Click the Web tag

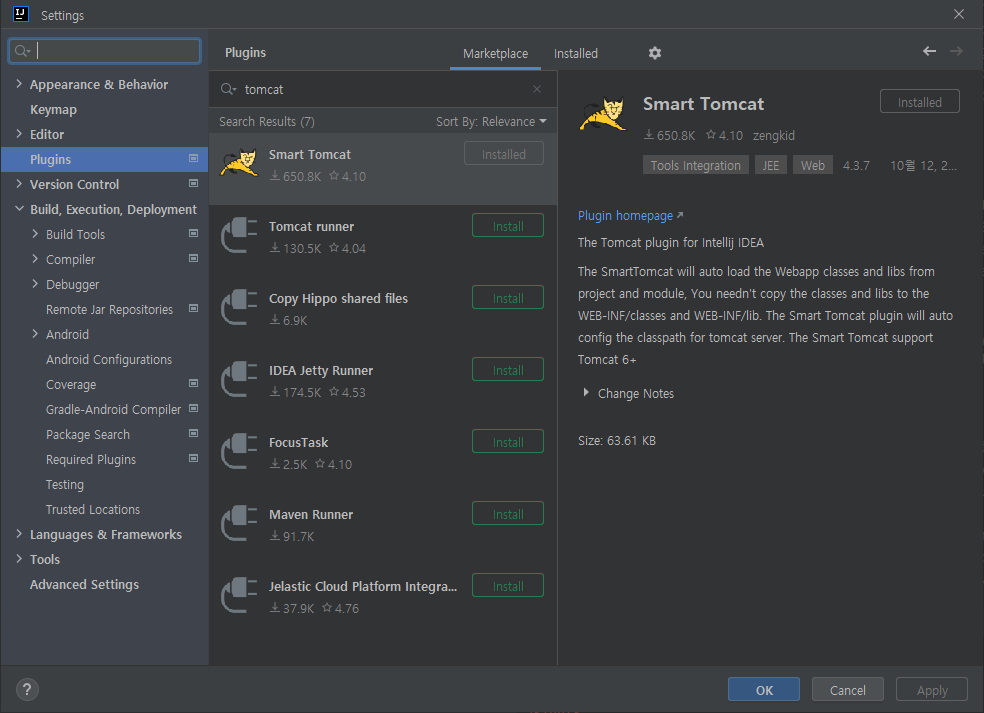coord(813,165)
